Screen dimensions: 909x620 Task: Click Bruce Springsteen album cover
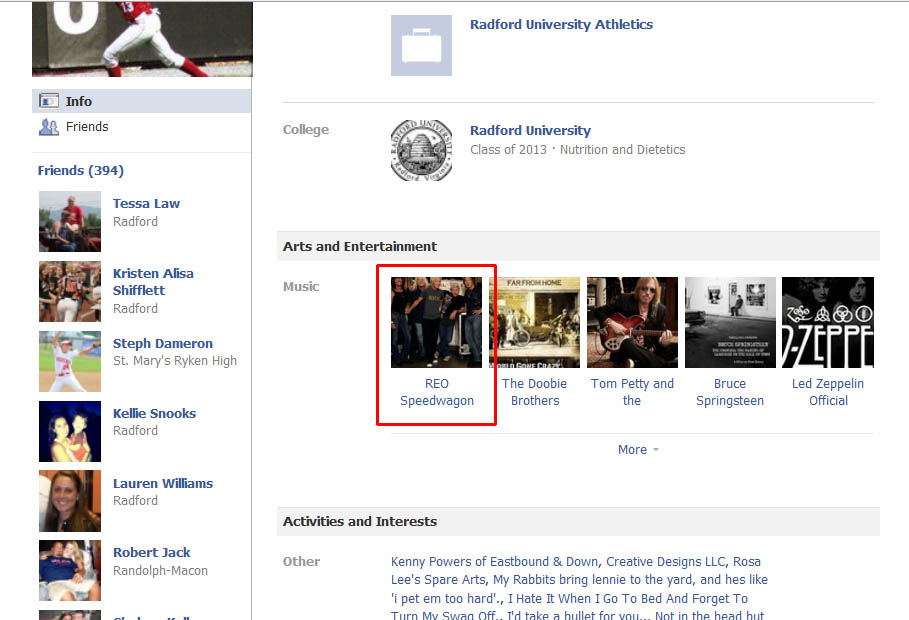tap(730, 323)
